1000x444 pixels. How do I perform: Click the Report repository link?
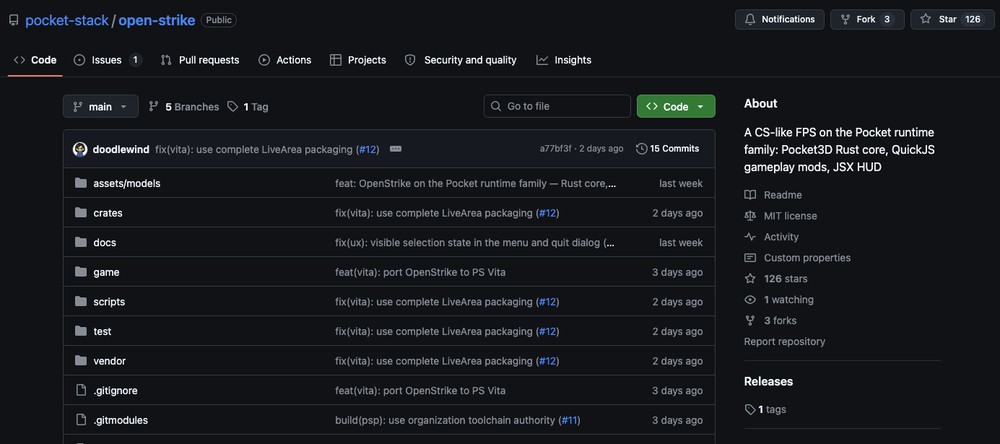(784, 341)
